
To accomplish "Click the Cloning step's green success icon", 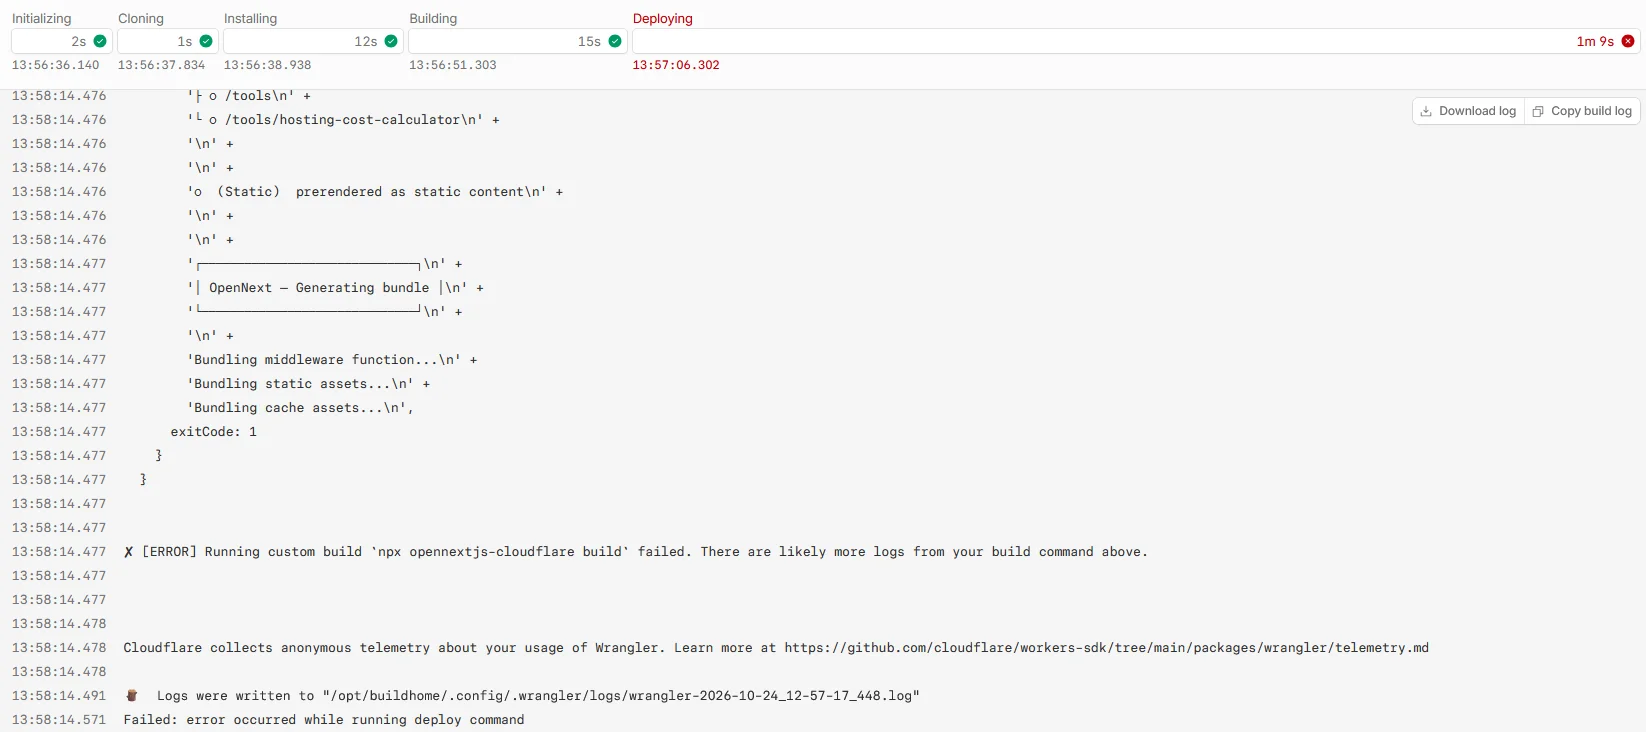I will [206, 41].
